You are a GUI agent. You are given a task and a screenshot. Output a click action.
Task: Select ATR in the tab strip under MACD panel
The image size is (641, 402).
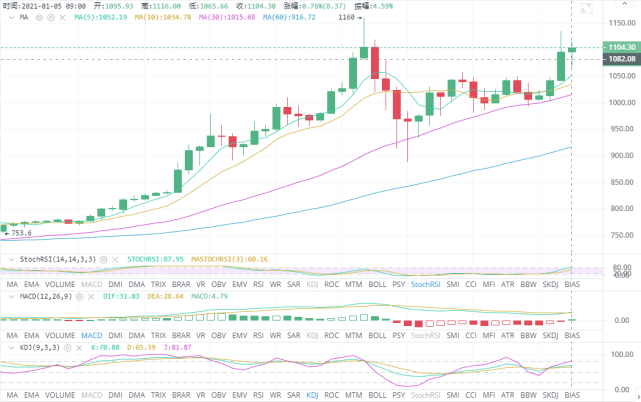pyautogui.click(x=508, y=335)
